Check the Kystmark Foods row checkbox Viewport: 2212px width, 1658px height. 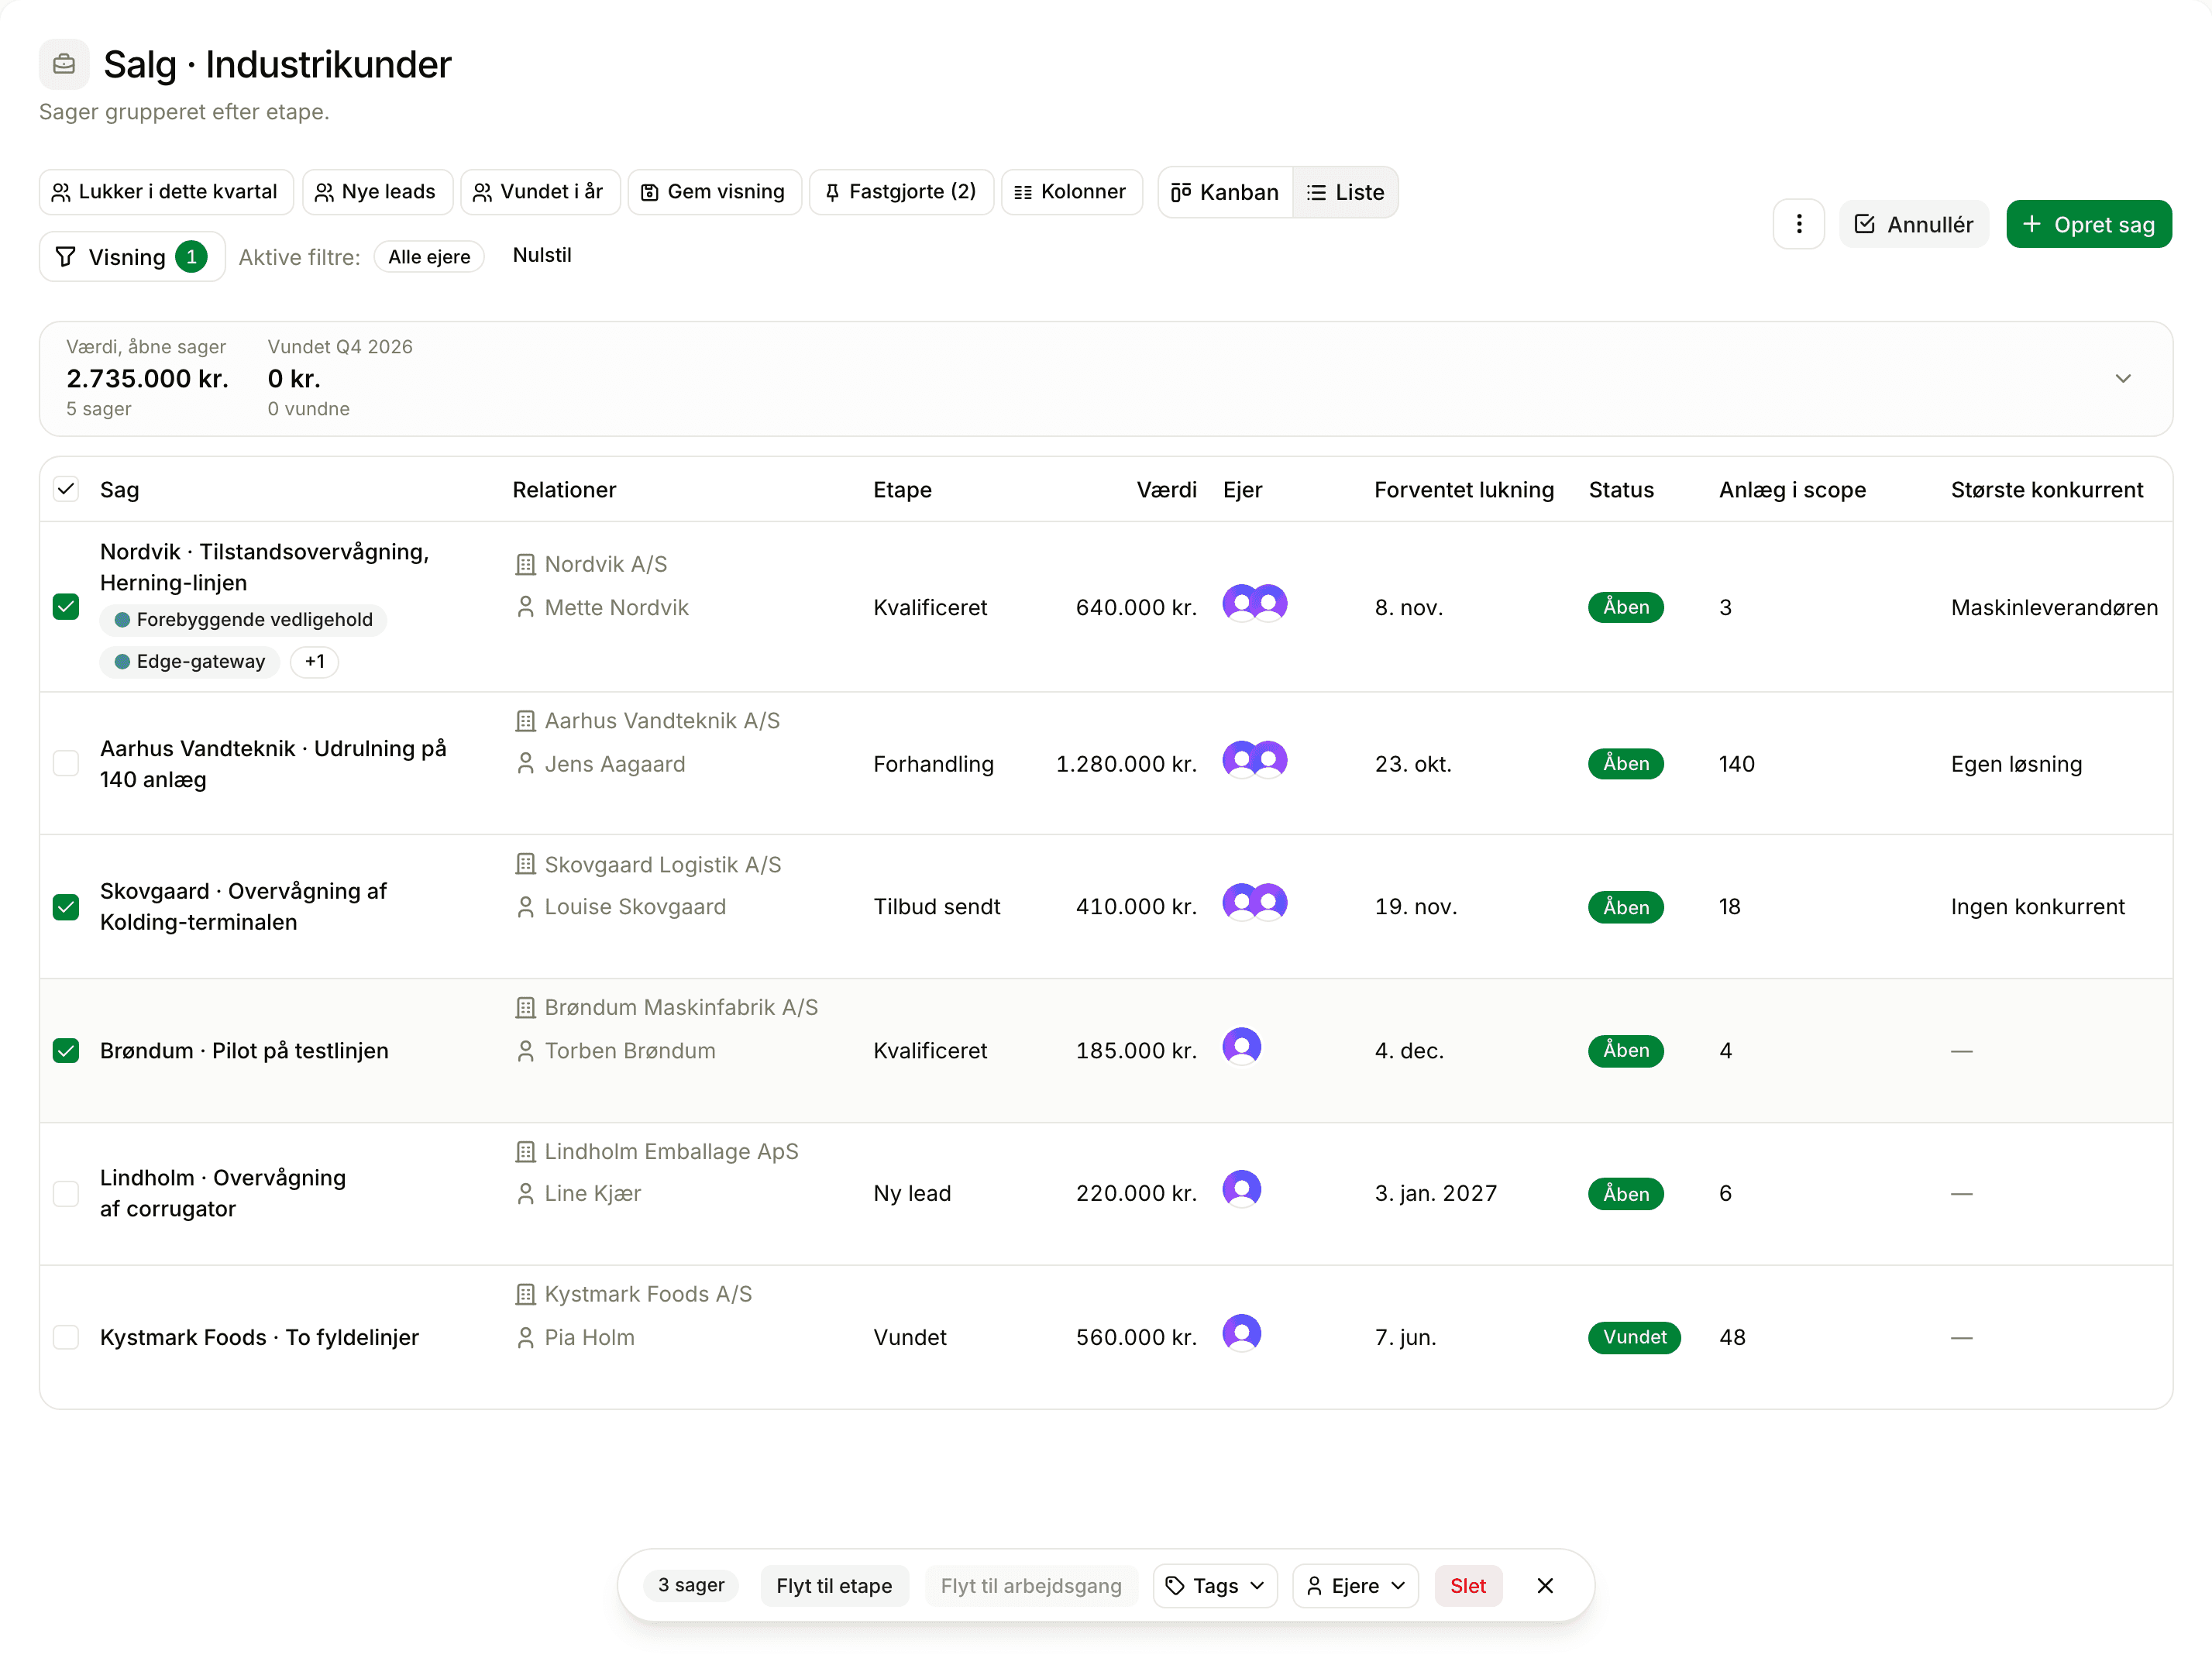(66, 1337)
